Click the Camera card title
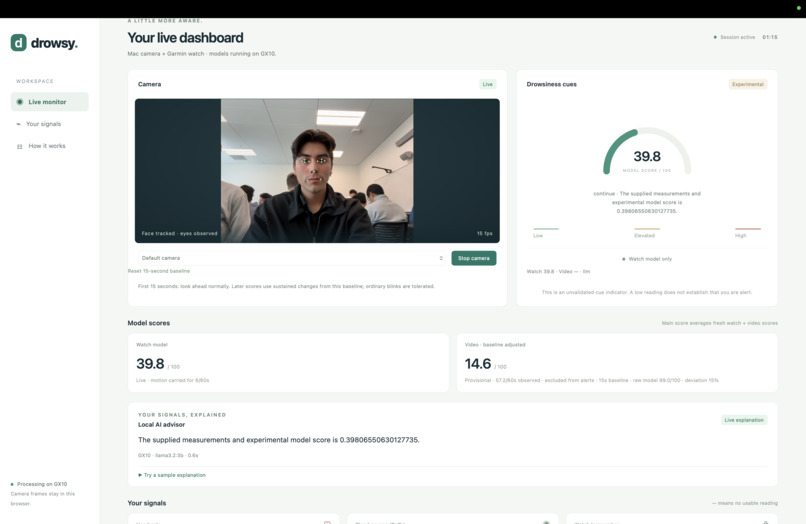The image size is (806, 524). [x=150, y=84]
